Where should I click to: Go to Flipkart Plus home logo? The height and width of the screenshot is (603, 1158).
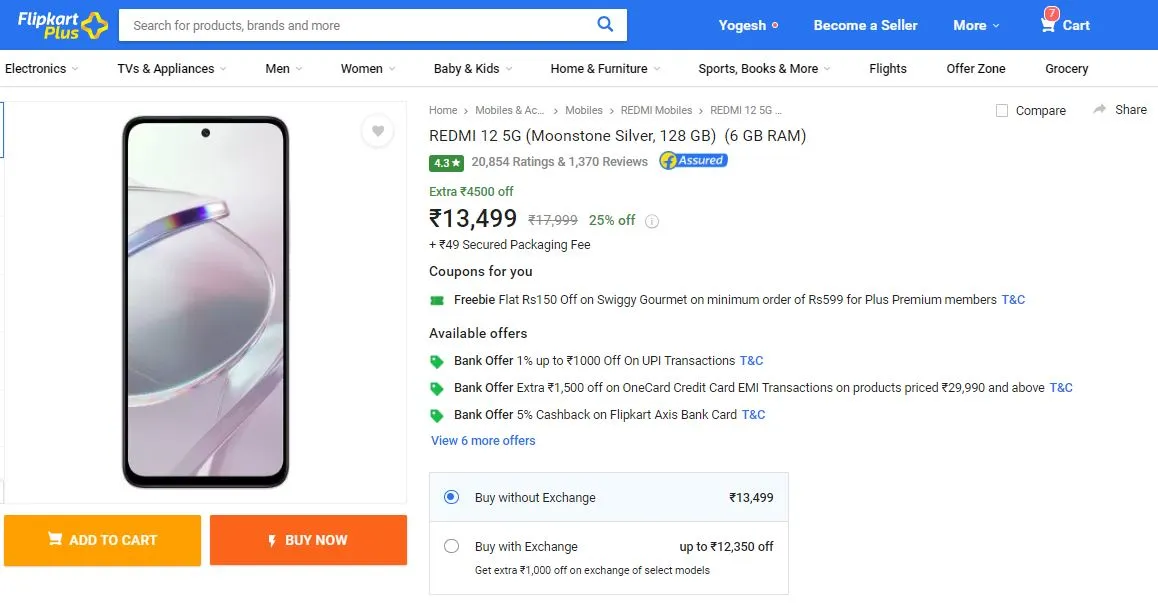[x=63, y=25]
